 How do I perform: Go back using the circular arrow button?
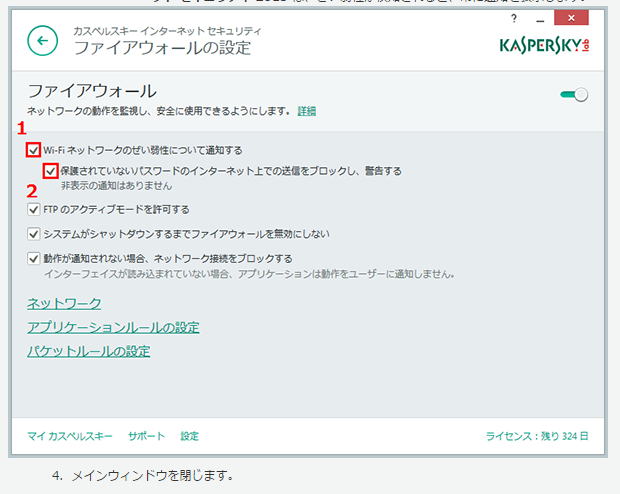click(43, 40)
